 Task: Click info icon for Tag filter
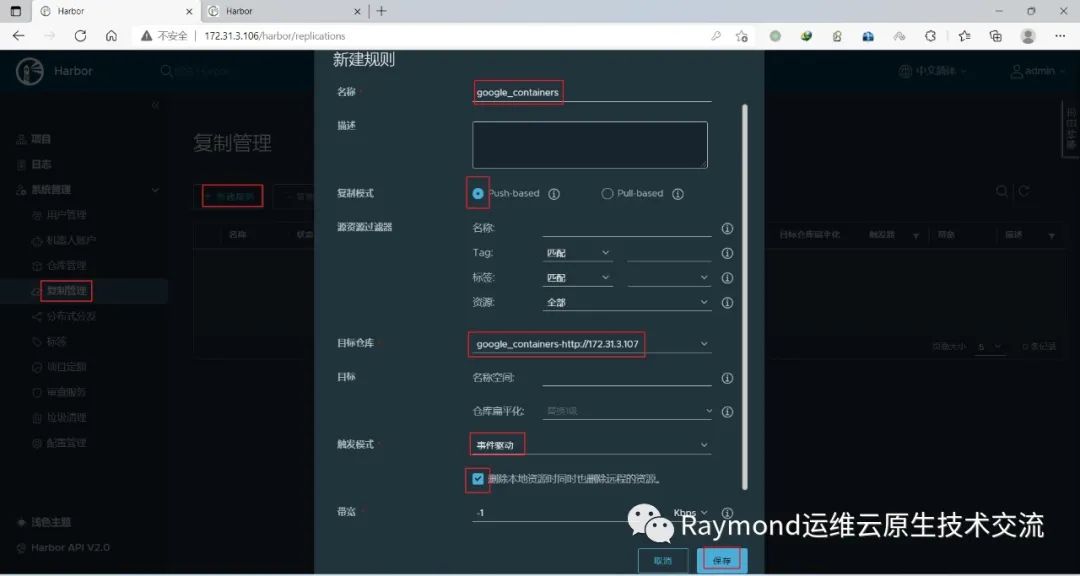tap(727, 254)
